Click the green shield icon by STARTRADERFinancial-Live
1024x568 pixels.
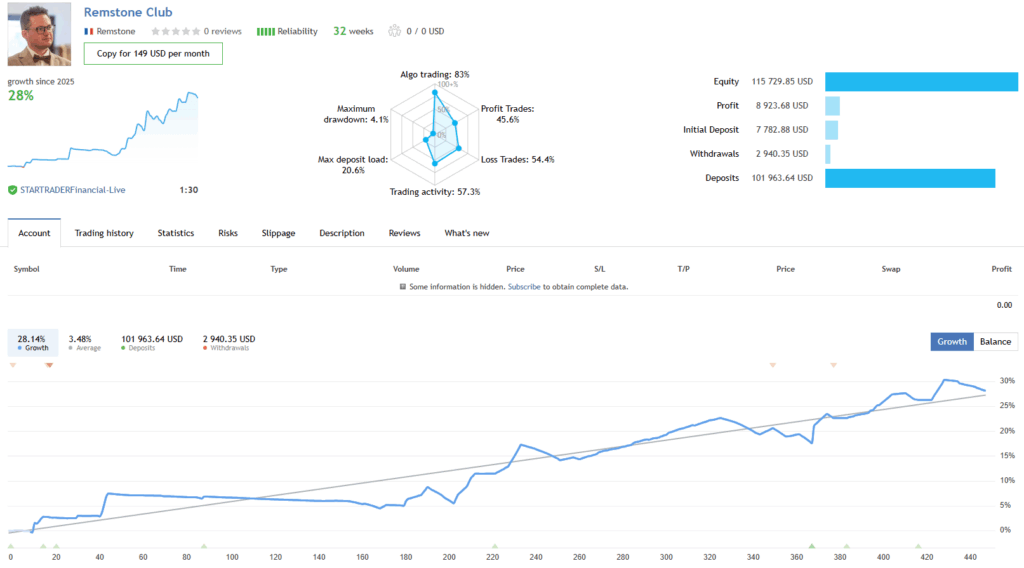coord(12,189)
